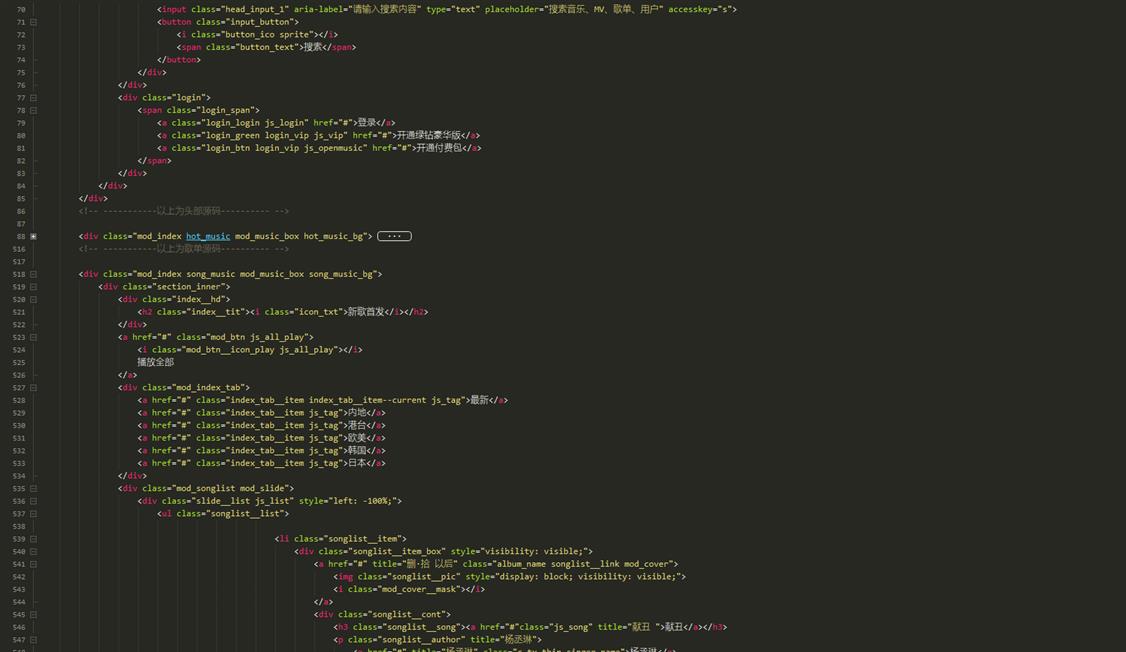Collapse the fold marker on line 71
This screenshot has width=1126, height=652.
(x=34, y=22)
